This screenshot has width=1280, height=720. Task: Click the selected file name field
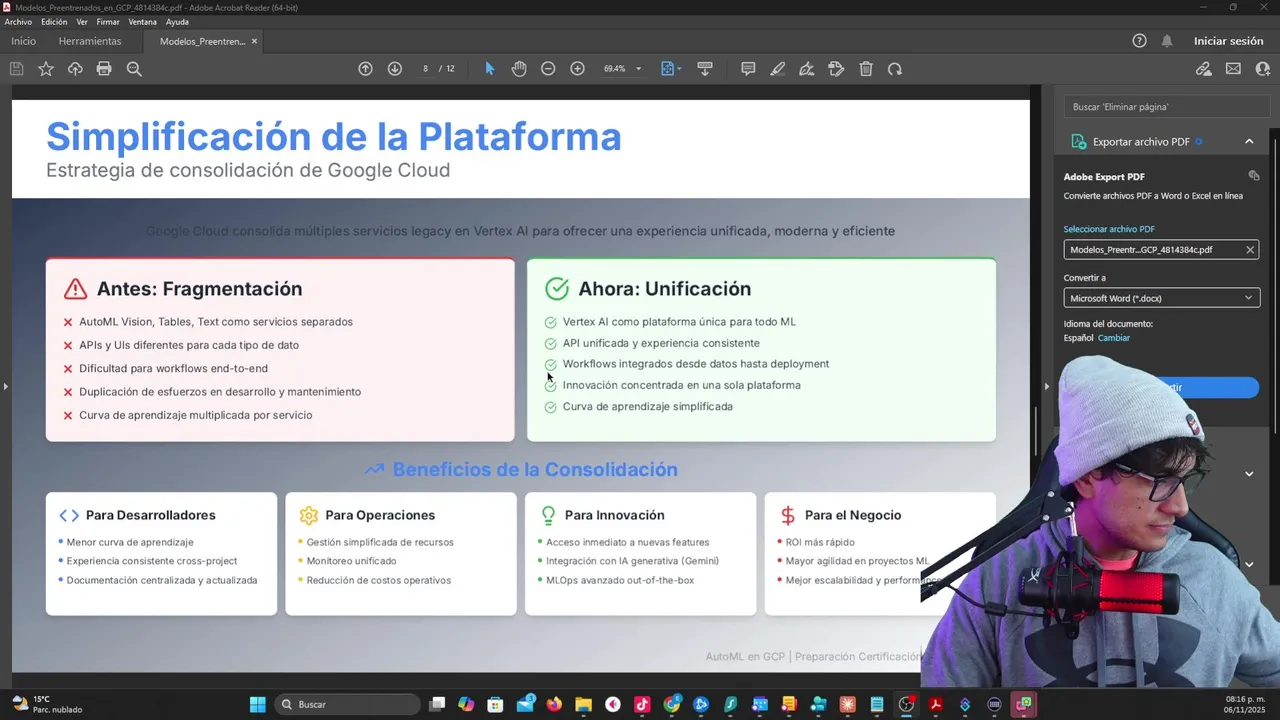pos(1161,250)
